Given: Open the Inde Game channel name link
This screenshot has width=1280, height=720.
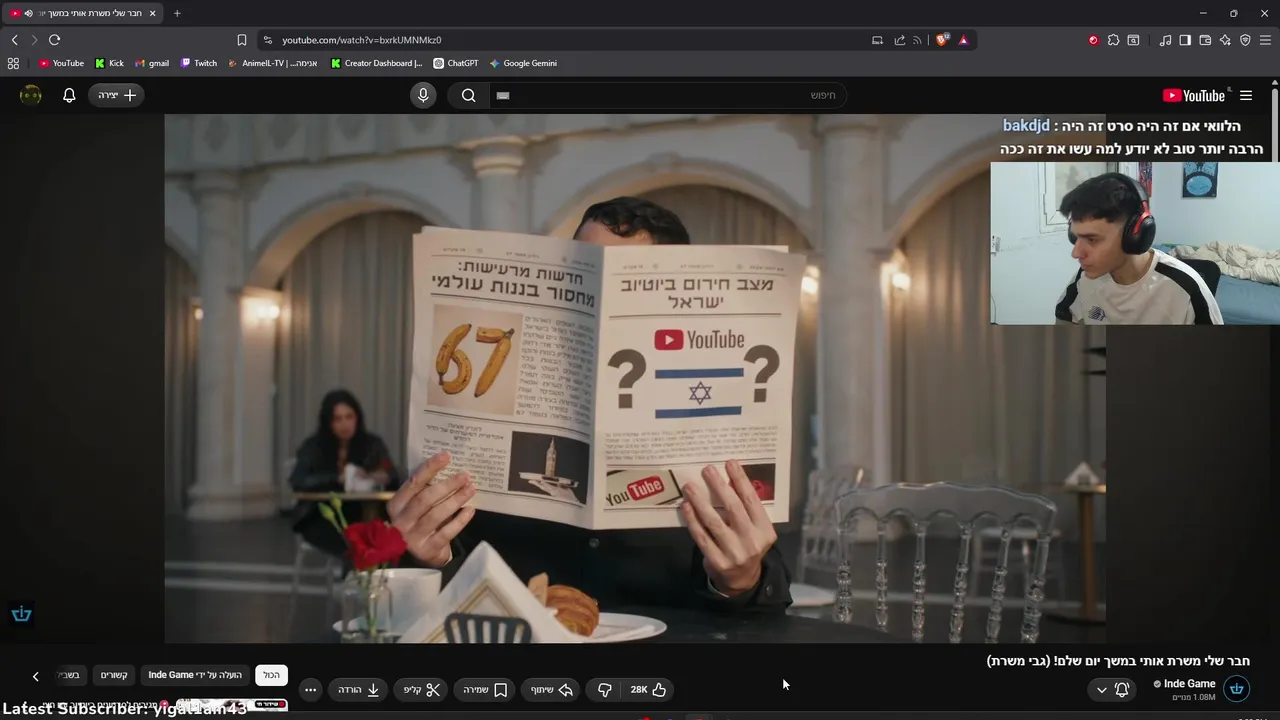Looking at the screenshot, I should click(1189, 684).
